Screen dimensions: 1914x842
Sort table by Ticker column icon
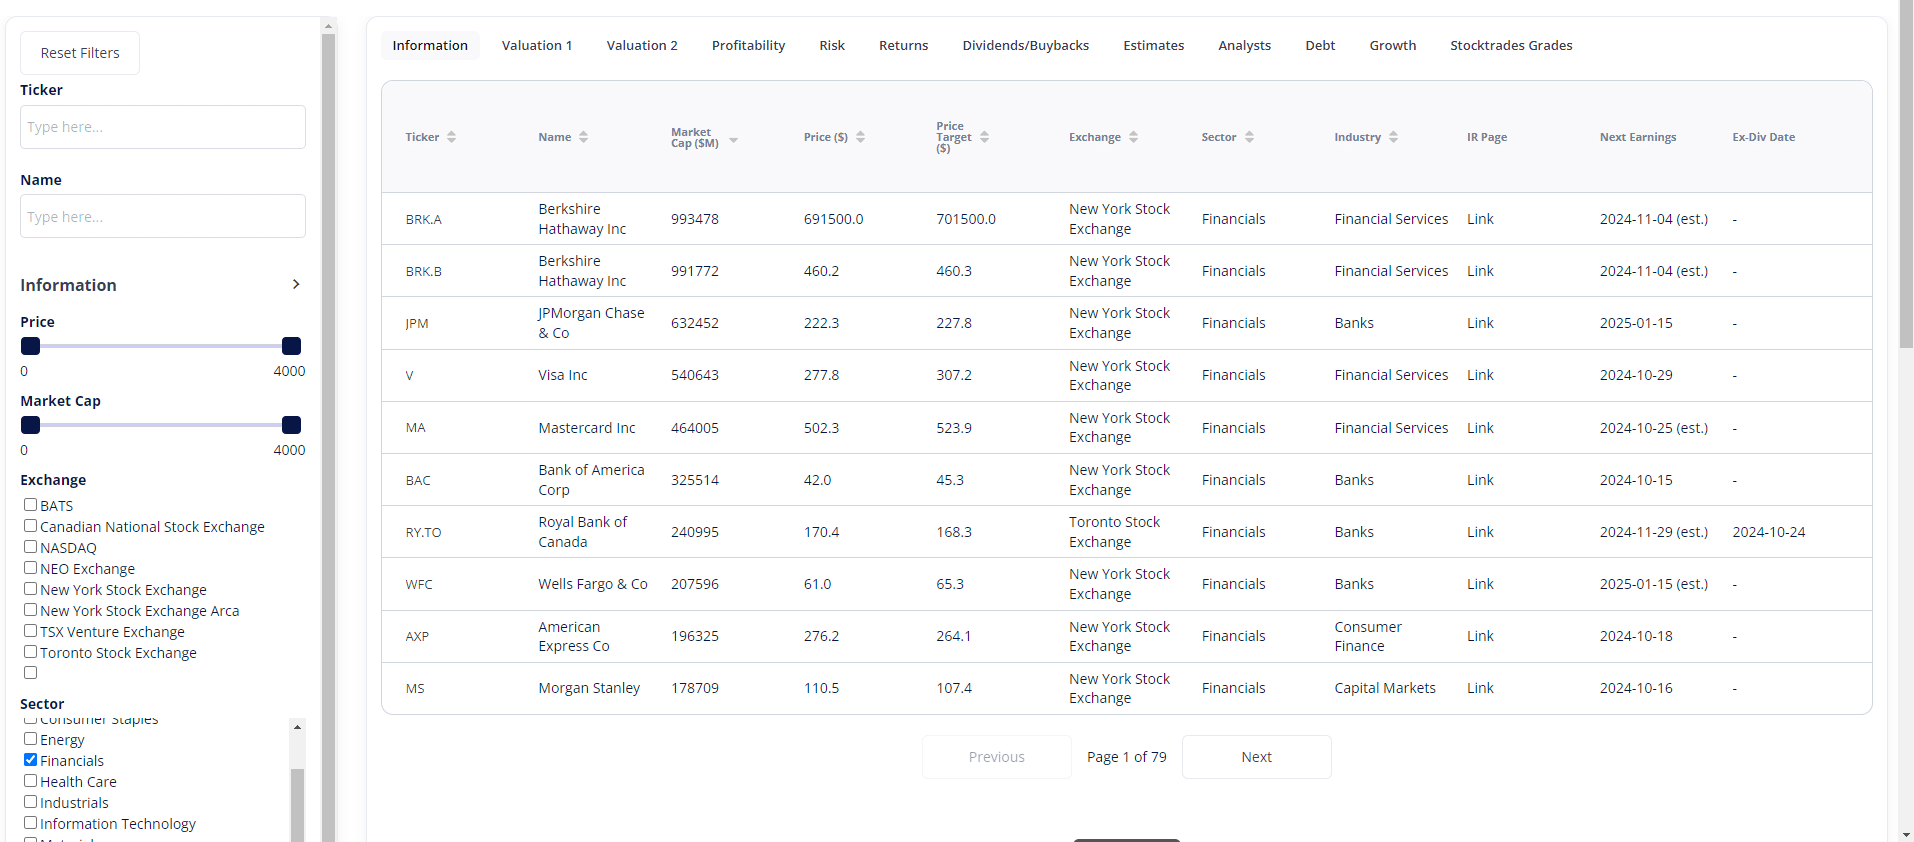click(451, 137)
